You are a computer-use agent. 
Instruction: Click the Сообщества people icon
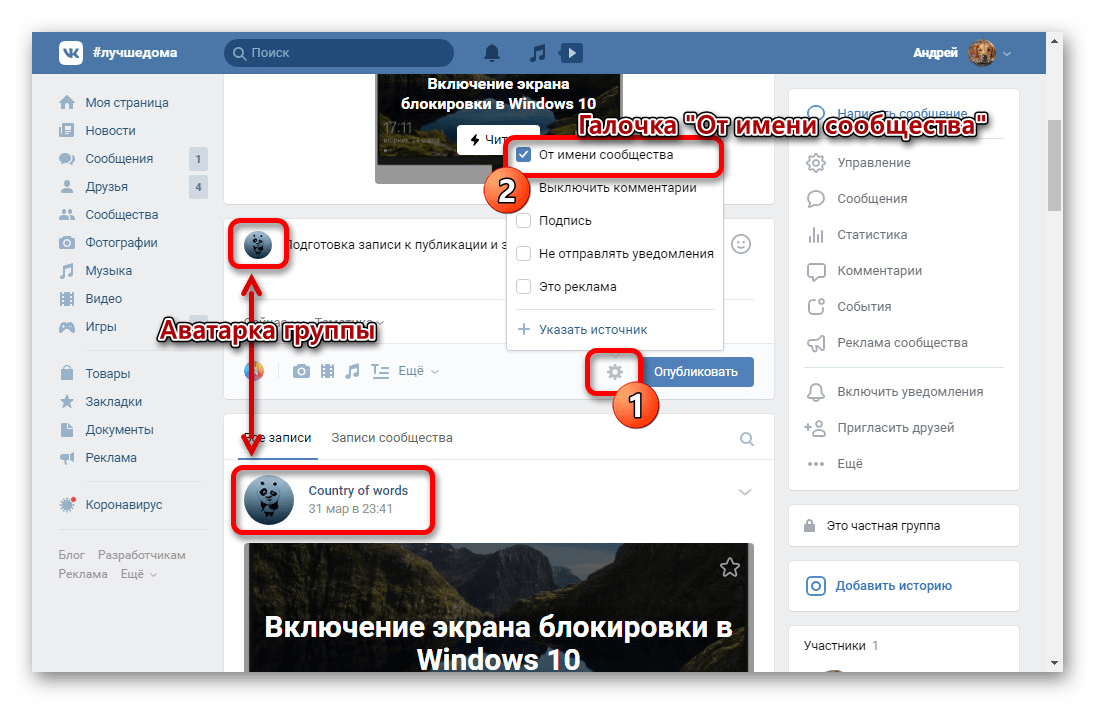67,214
